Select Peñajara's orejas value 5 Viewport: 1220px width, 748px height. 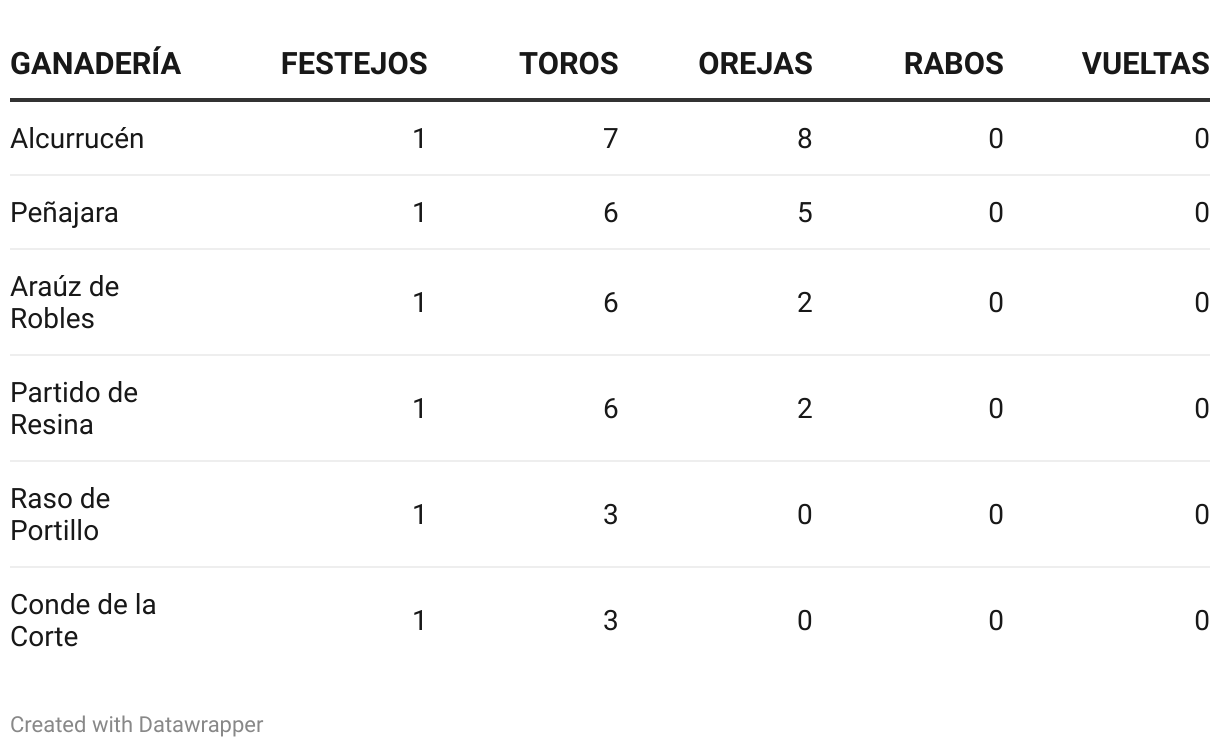804,212
